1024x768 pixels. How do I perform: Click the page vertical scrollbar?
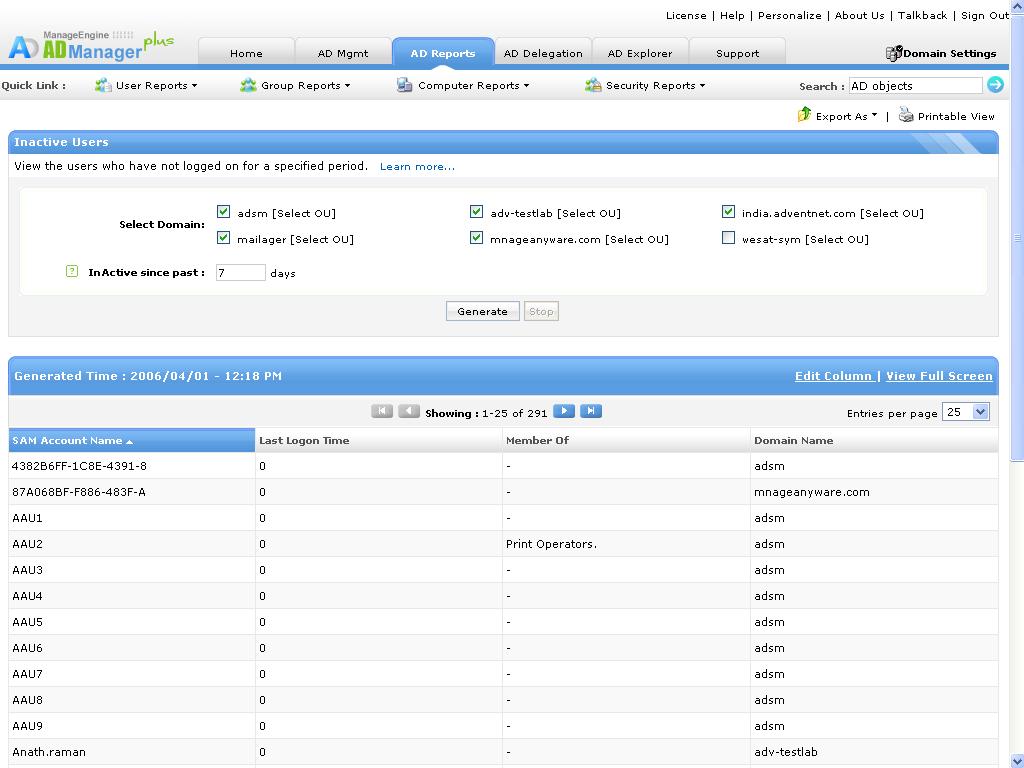[x=1017, y=238]
